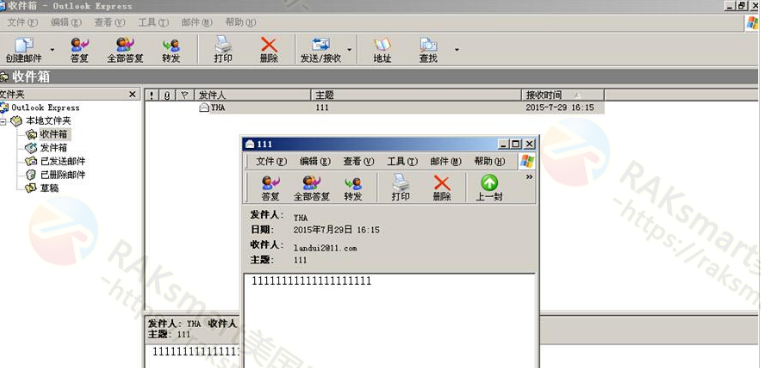Click 答复 (reply) in main toolbar
Viewport: 761px width, 368px height.
(80, 50)
